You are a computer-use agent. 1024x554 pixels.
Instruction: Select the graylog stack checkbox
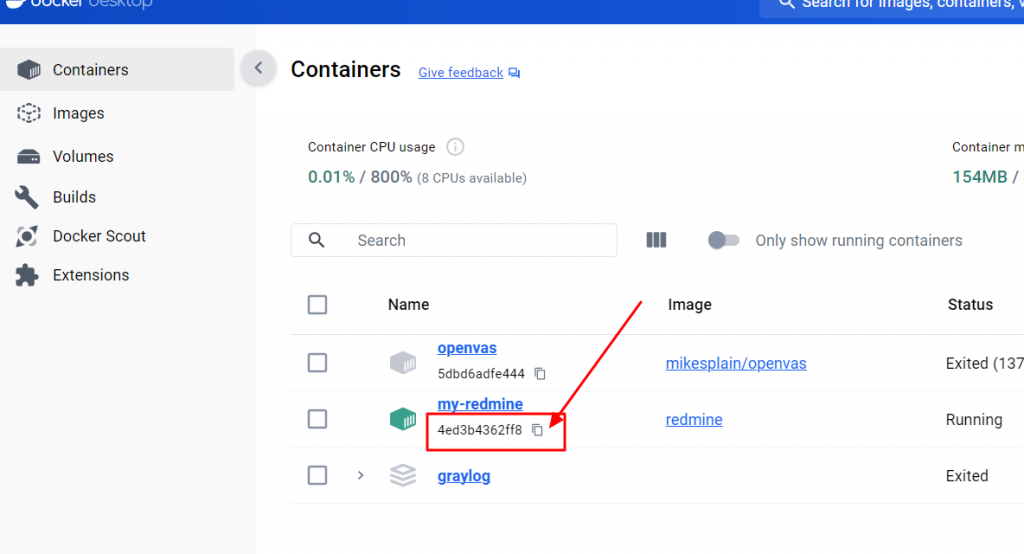[317, 475]
